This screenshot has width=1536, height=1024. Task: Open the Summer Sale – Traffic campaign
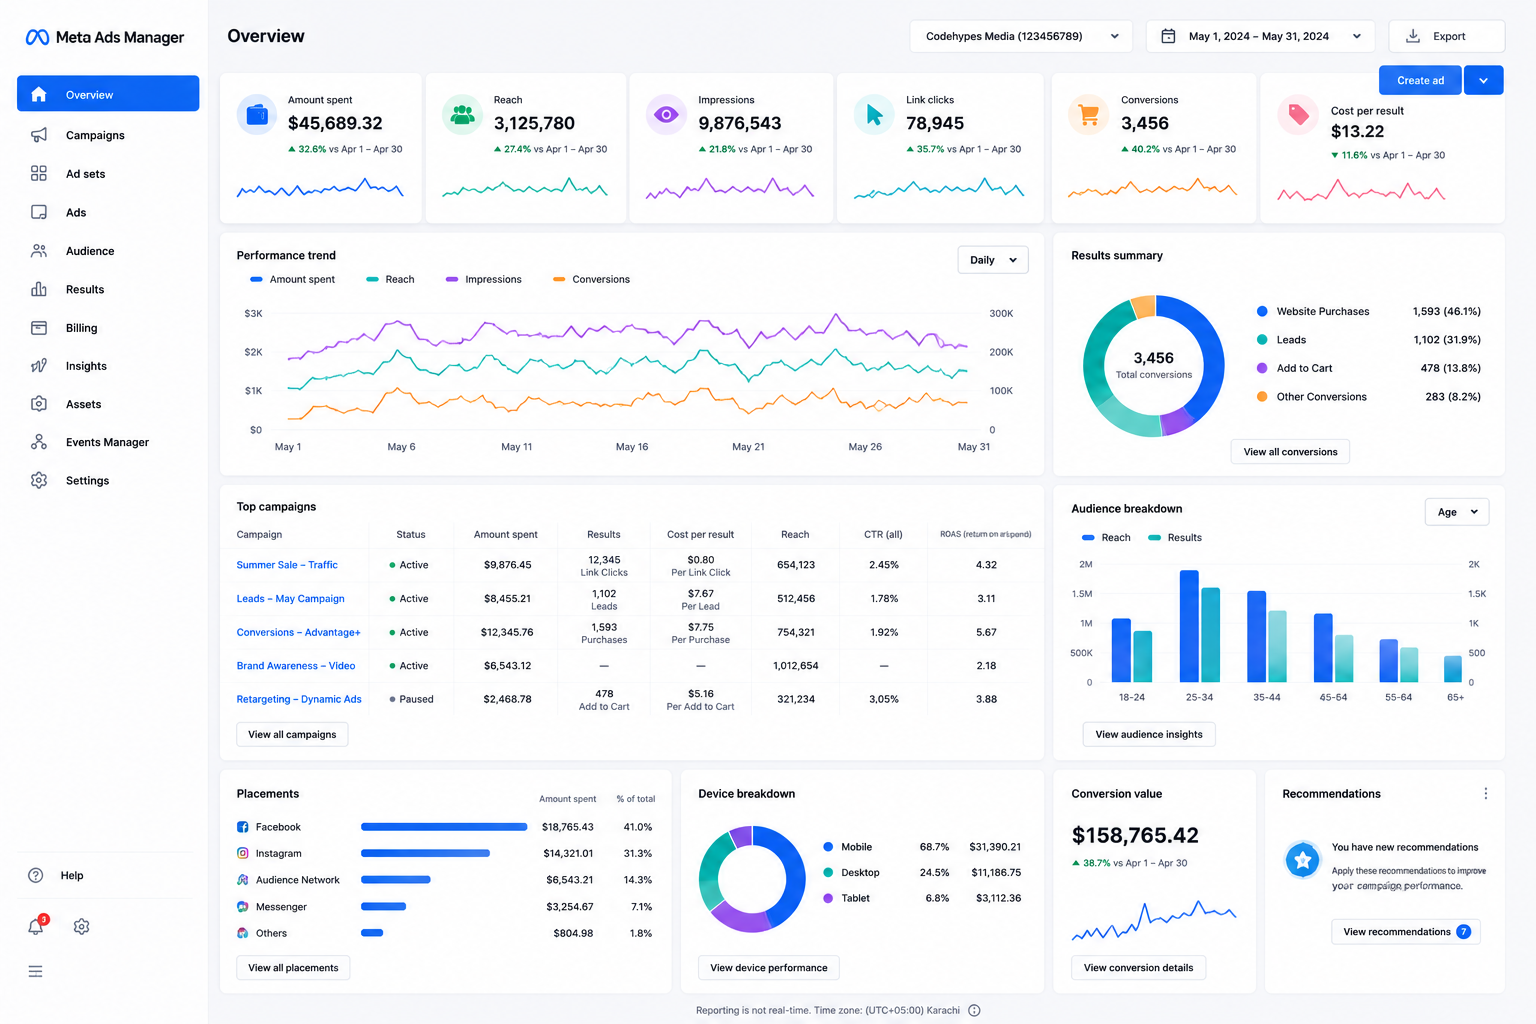point(287,565)
